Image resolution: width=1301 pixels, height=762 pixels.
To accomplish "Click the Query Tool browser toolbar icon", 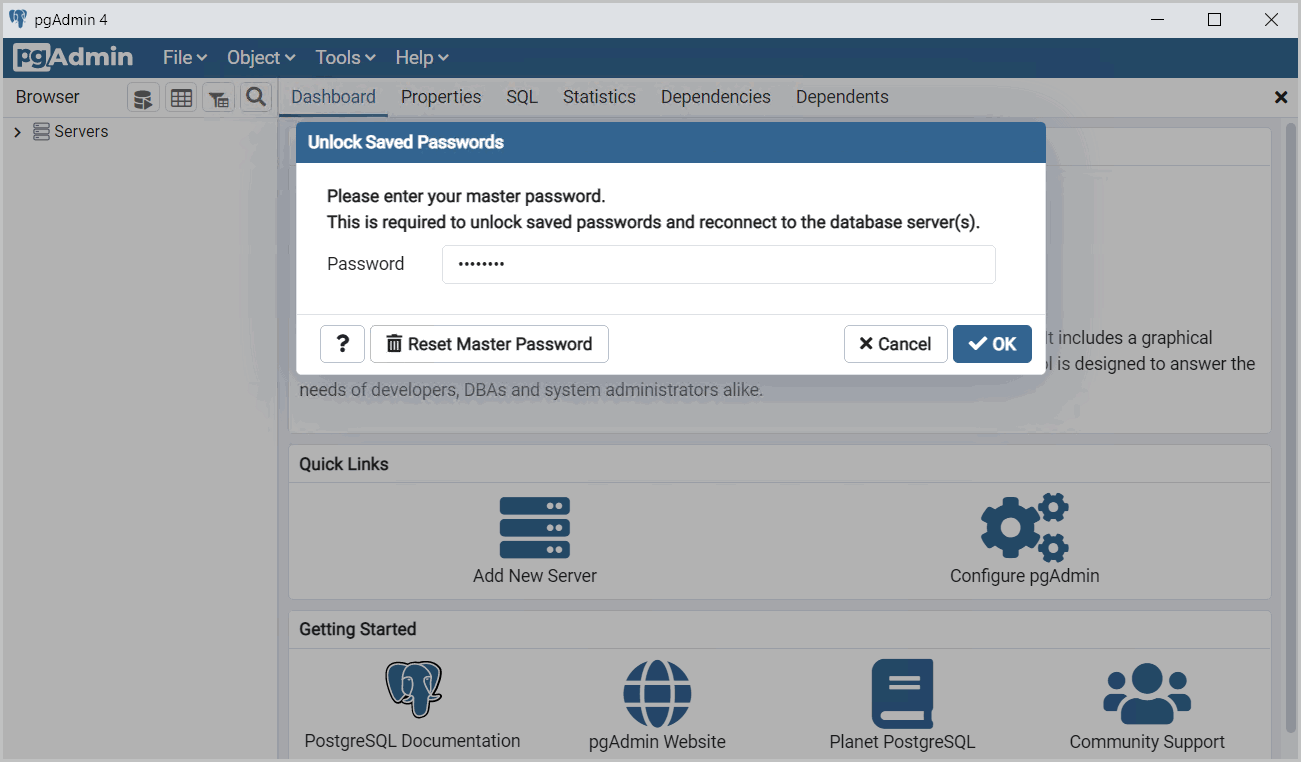I will click(x=144, y=98).
